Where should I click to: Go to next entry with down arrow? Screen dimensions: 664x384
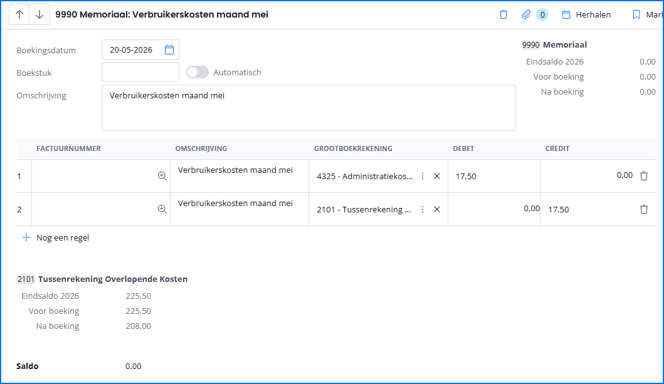[39, 14]
